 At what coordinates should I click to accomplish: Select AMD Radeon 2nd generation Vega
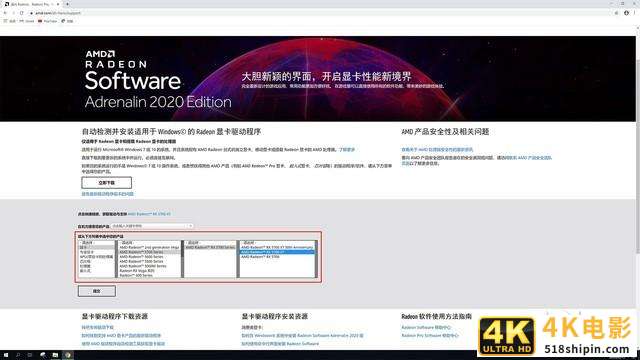tap(149, 247)
